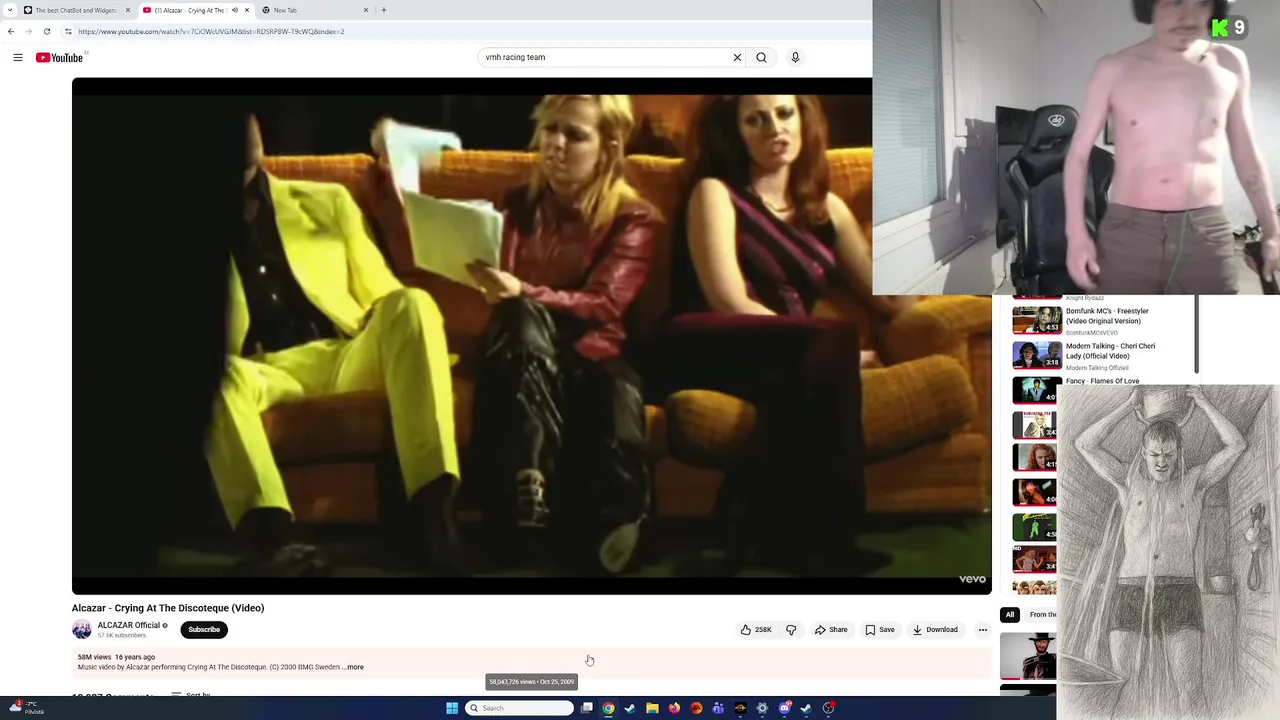The height and width of the screenshot is (720, 1280).
Task: Open the Windows Start menu
Action: click(452, 708)
